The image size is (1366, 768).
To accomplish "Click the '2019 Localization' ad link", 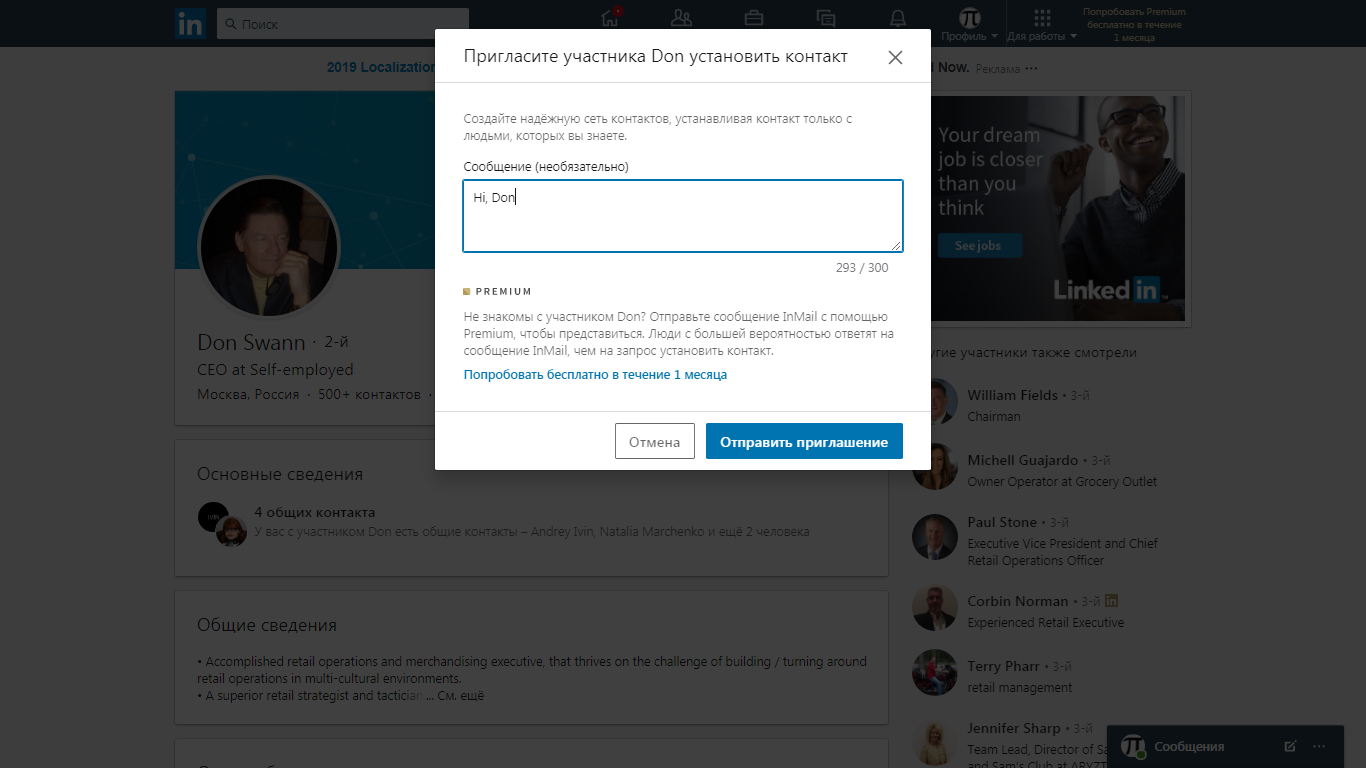I will (x=381, y=67).
